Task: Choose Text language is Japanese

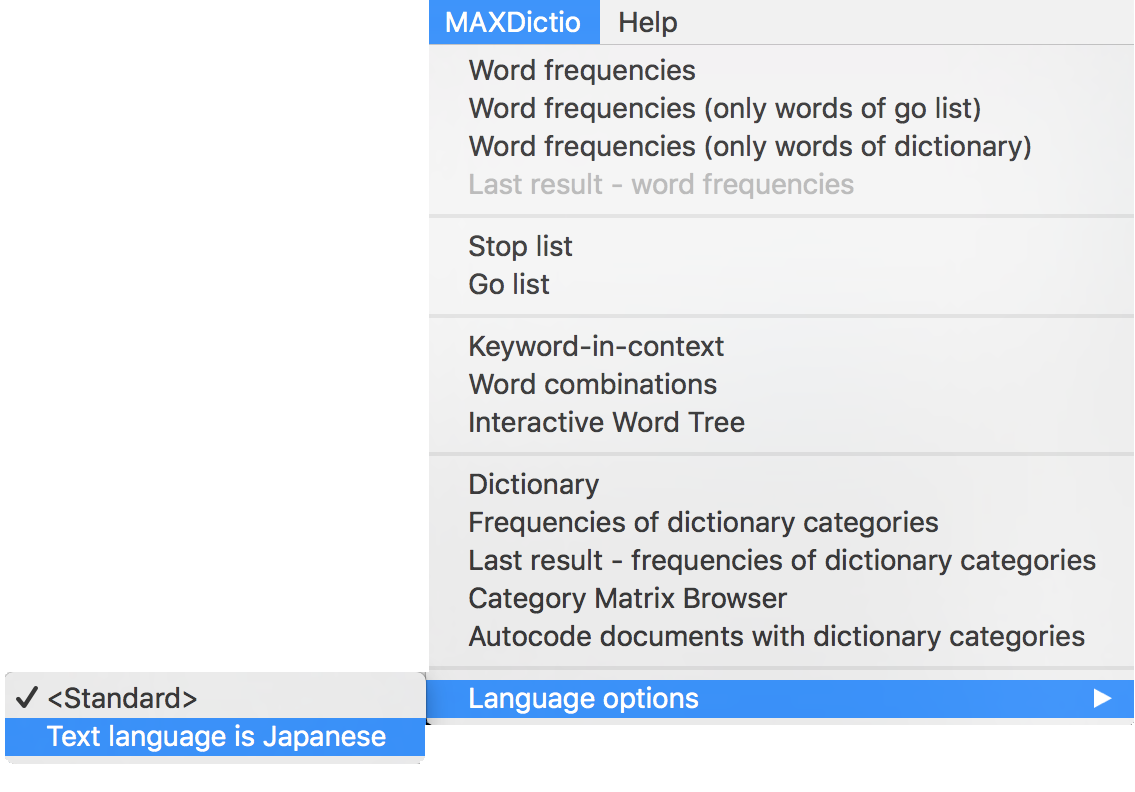Action: (215, 737)
